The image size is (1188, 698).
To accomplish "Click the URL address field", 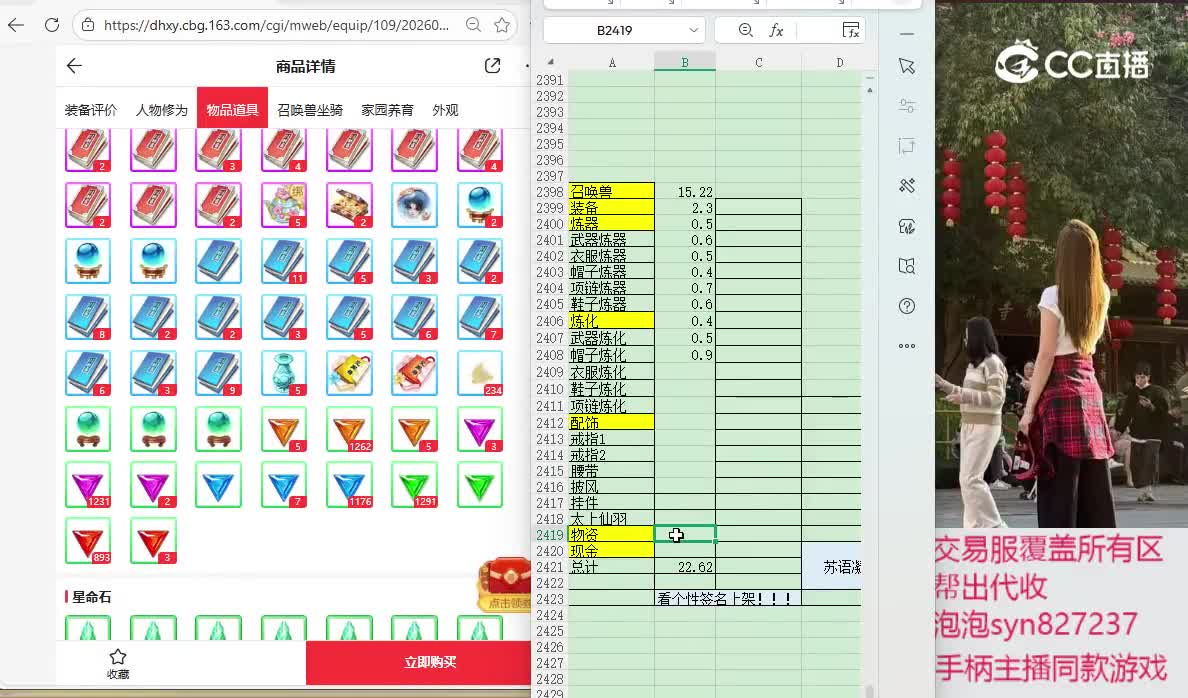I will point(276,25).
